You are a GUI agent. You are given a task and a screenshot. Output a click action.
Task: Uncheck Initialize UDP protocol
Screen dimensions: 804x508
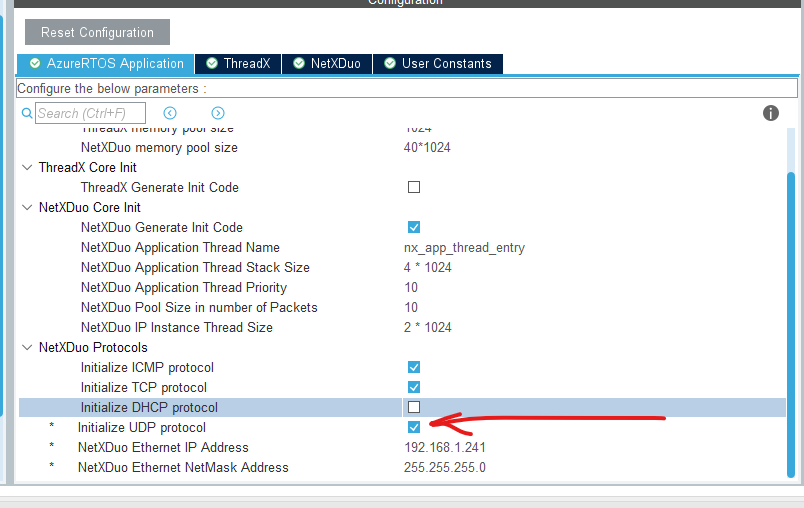pyautogui.click(x=414, y=427)
